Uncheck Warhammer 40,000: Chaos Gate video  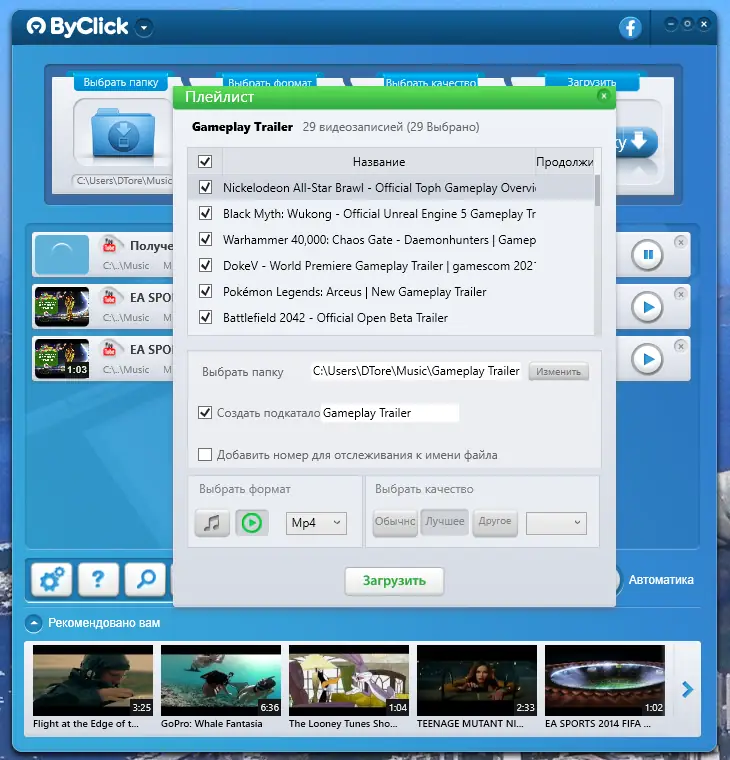[x=205, y=239]
